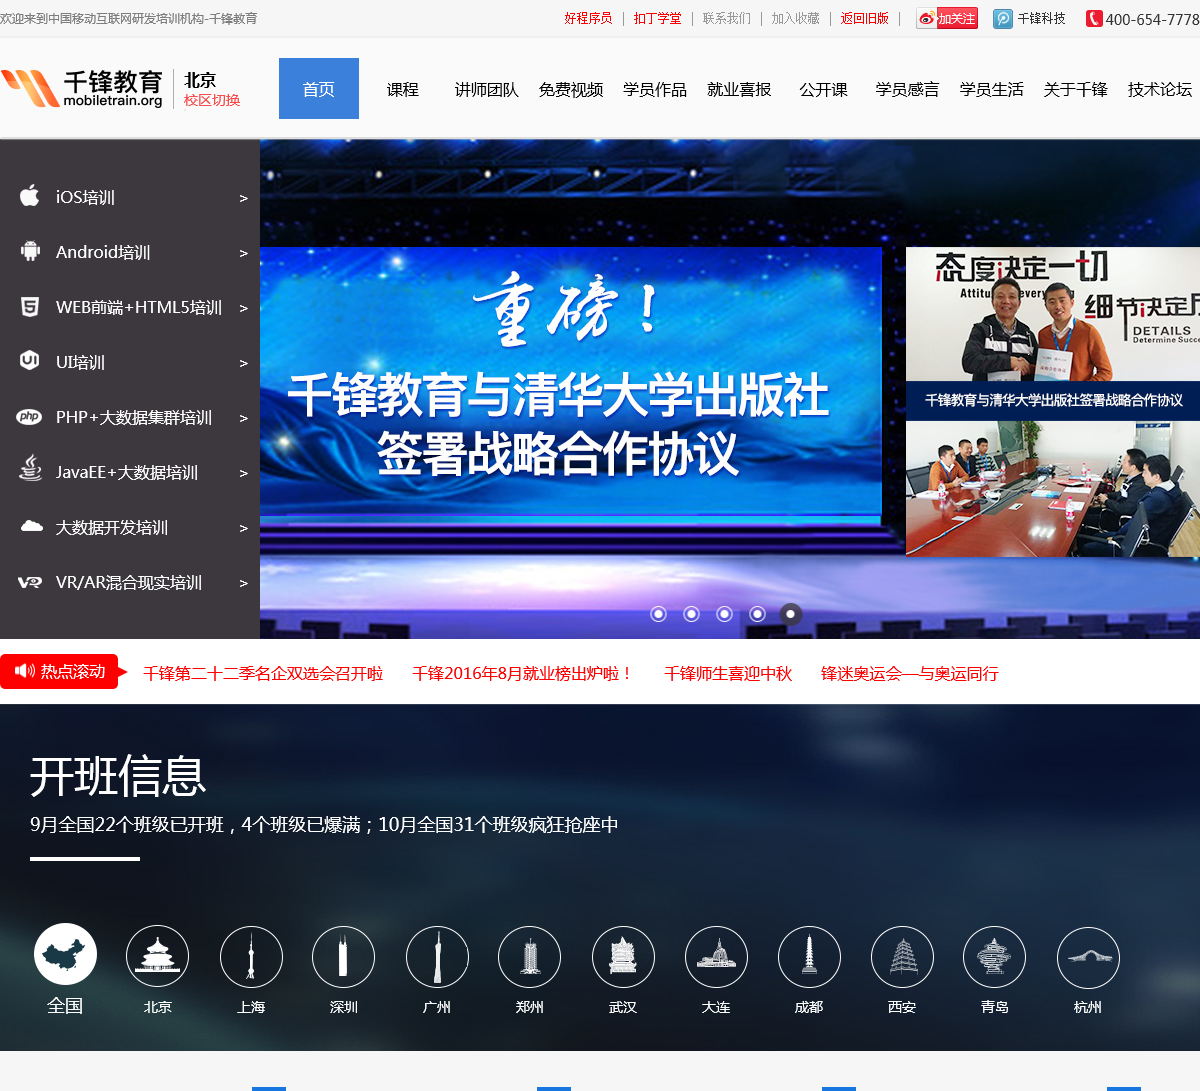
Task: Open the 免费视频 navigation item
Action: pos(571,89)
